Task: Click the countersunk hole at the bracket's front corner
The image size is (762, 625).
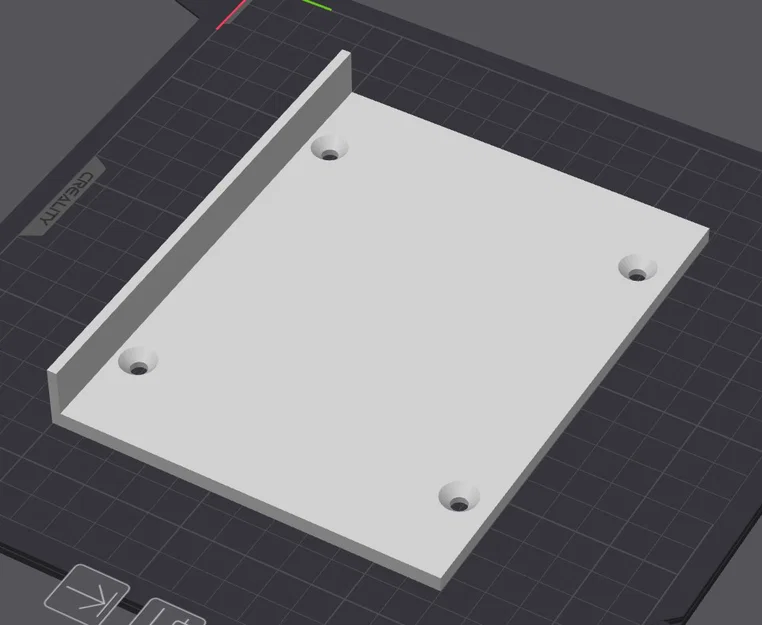Action: click(459, 496)
